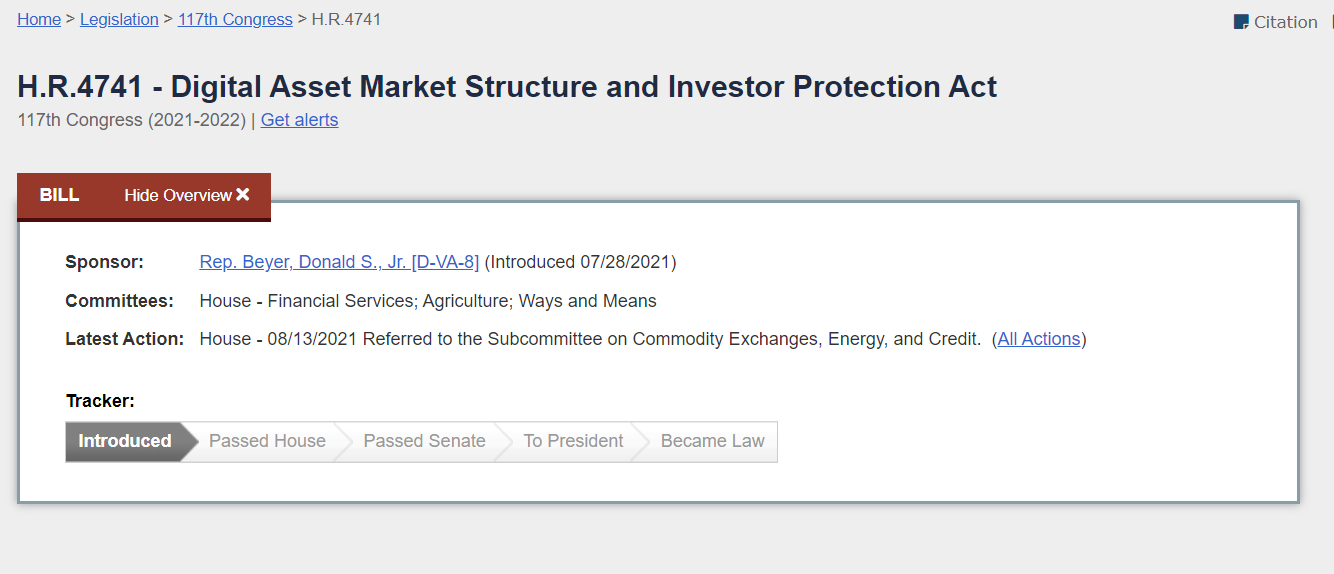Open the 117th Congress breadcrumb link
Screen dimensions: 1334x574
235,19
